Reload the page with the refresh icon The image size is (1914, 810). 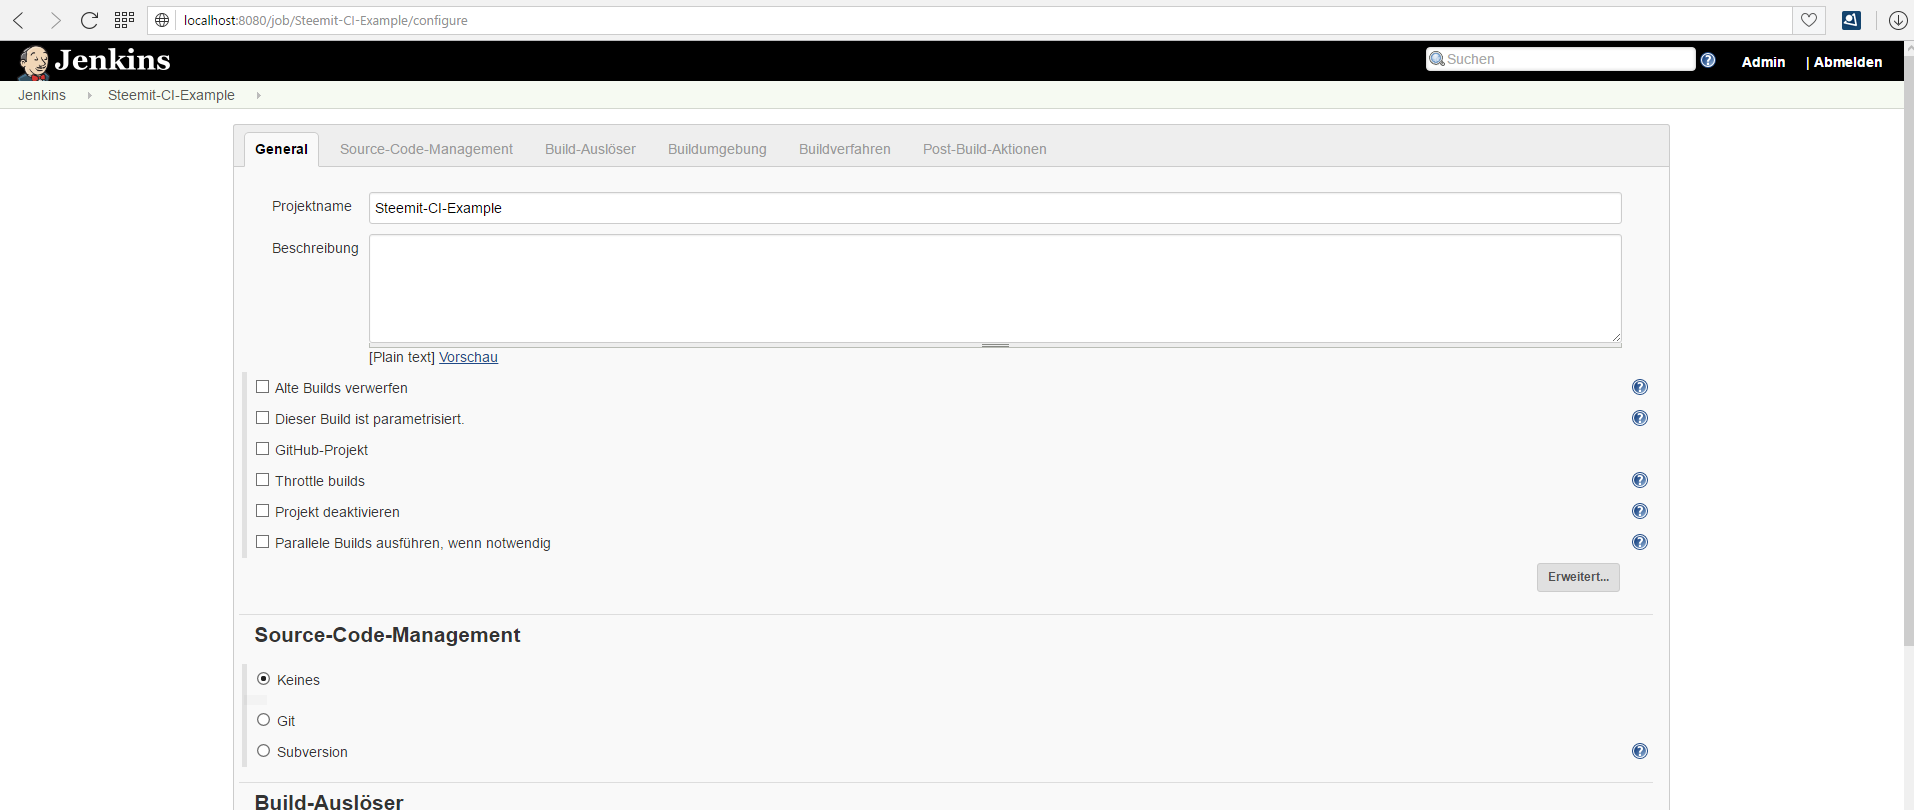click(90, 20)
